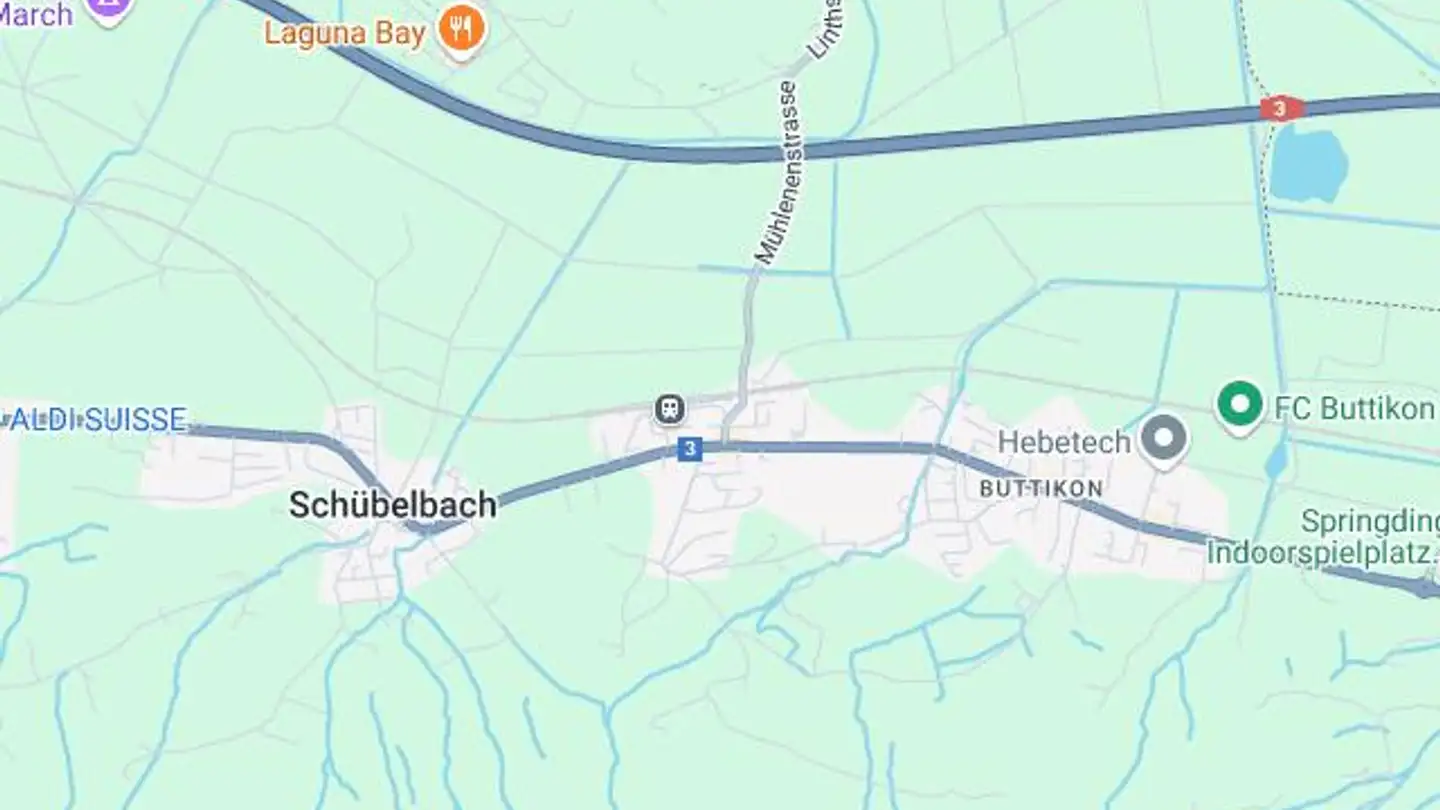1440x810 pixels.
Task: Click the BUTTIKON locality label
Action: tap(1041, 489)
